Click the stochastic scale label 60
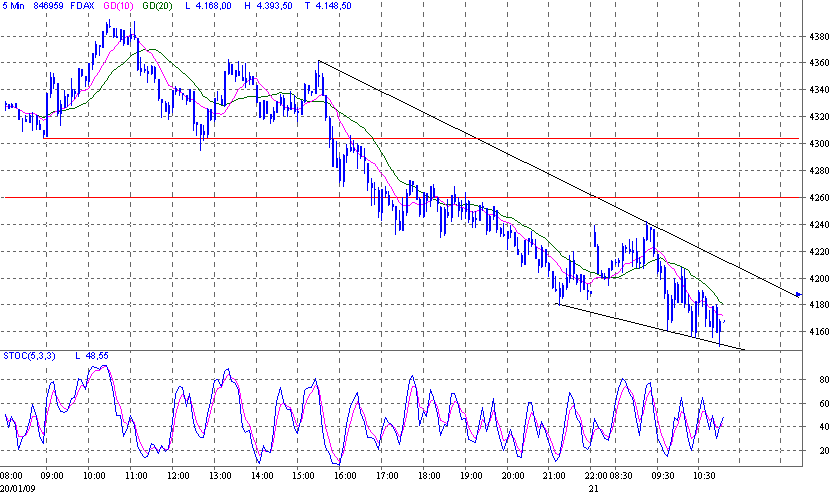The image size is (833, 496). [824, 404]
